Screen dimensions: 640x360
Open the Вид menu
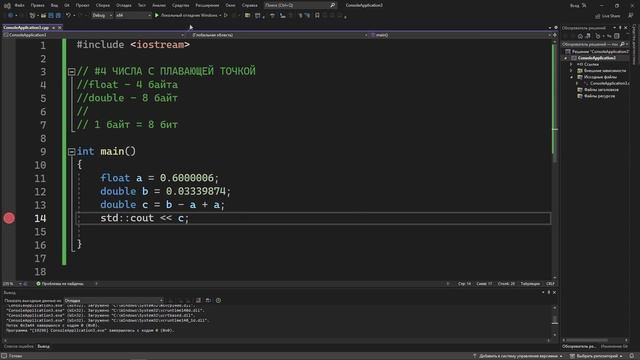click(x=54, y=5)
